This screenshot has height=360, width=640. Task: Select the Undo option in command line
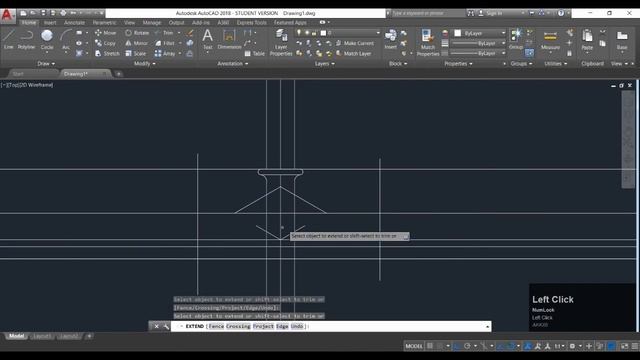pyautogui.click(x=297, y=326)
